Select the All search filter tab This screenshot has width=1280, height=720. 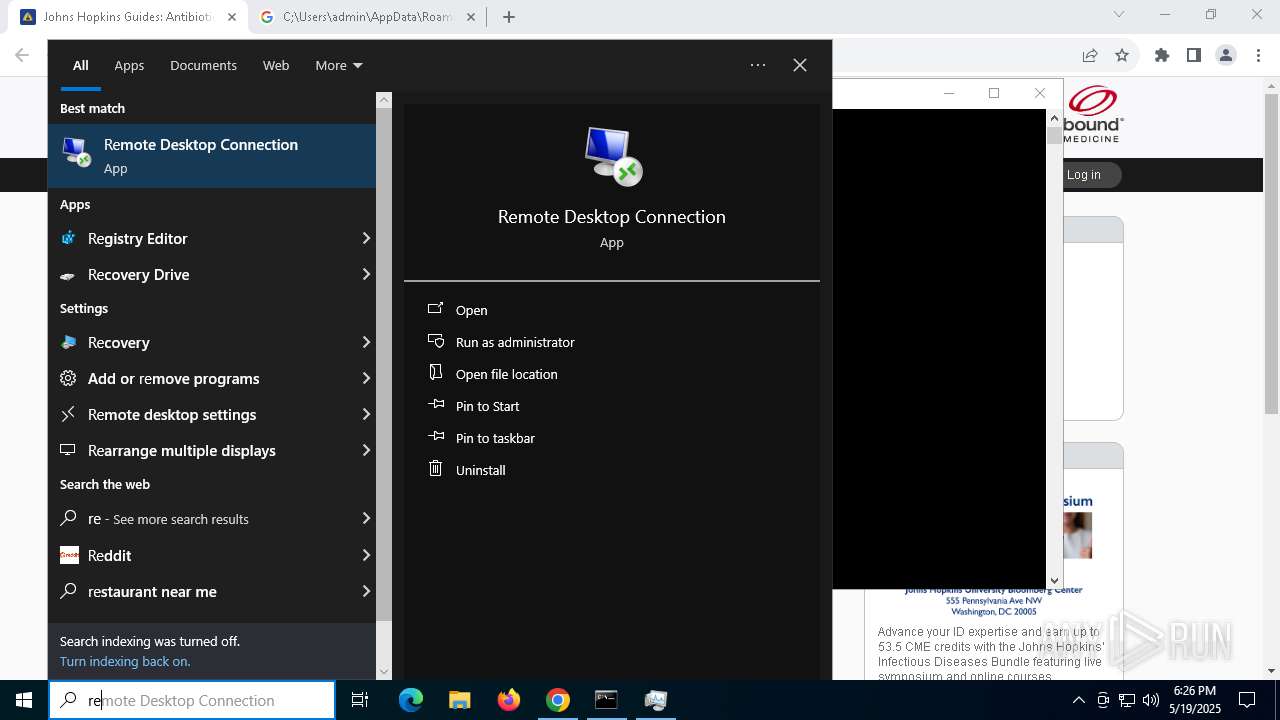81,65
